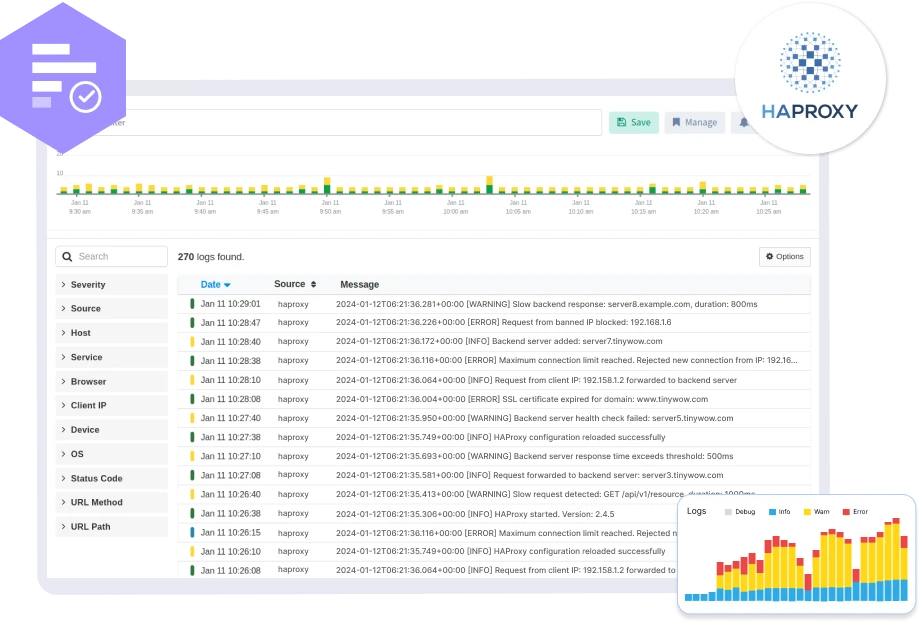Screen dimensions: 921x623
Task: Expand the Client IP facet
Action: tap(112, 406)
